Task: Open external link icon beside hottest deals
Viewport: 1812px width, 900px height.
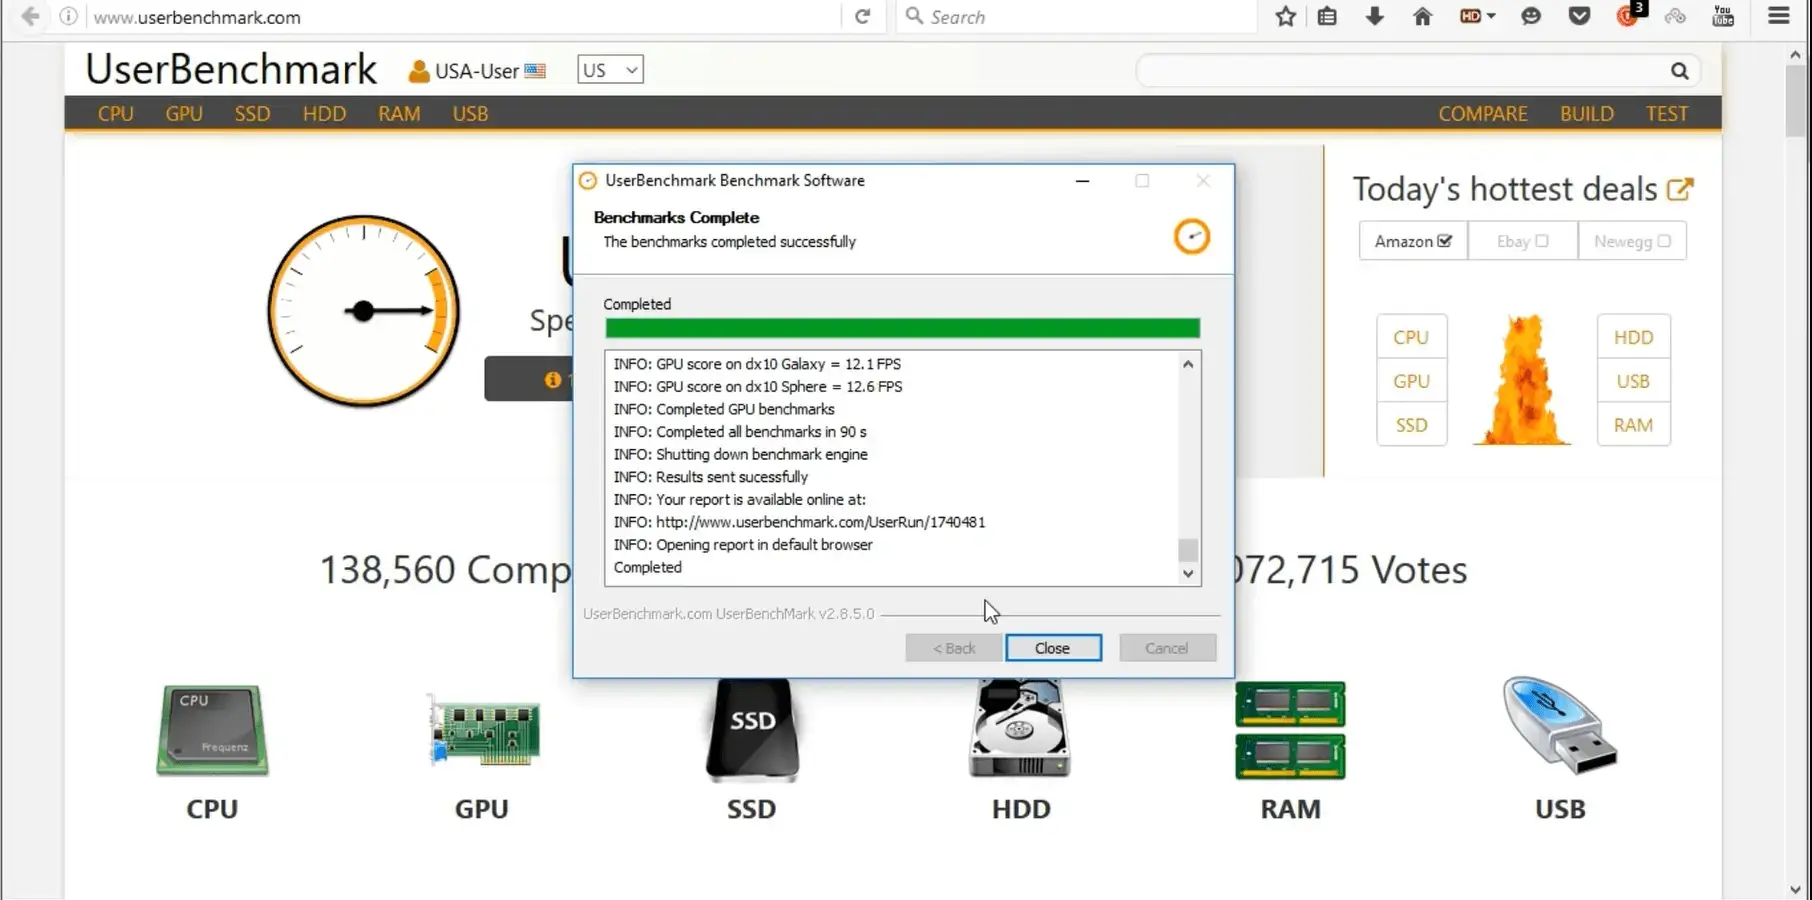Action: pos(1680,189)
